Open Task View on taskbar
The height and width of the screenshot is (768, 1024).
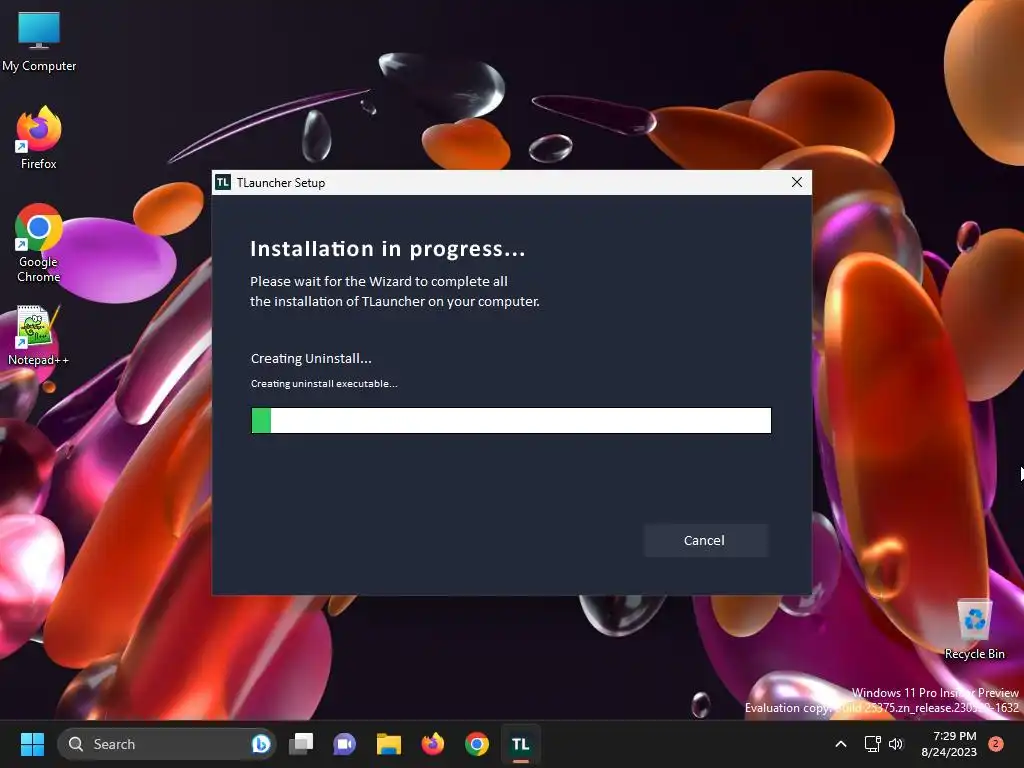tap(301, 744)
